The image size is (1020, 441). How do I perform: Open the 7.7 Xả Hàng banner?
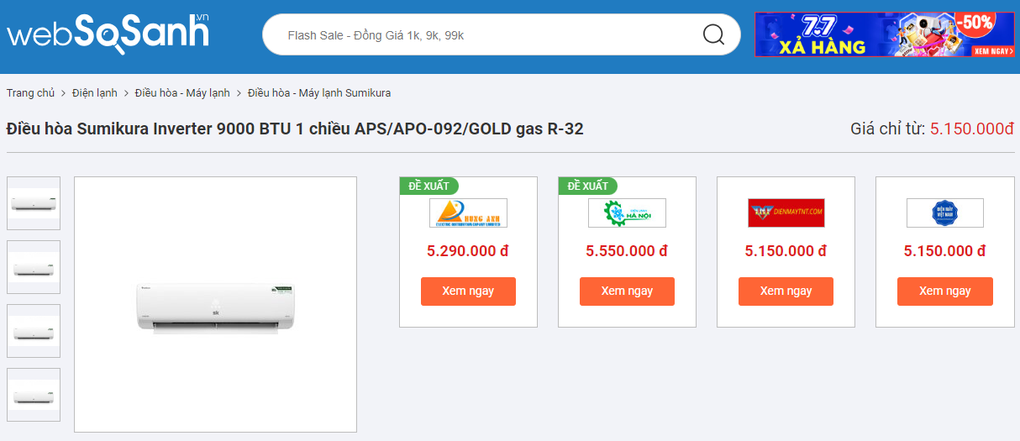click(884, 34)
